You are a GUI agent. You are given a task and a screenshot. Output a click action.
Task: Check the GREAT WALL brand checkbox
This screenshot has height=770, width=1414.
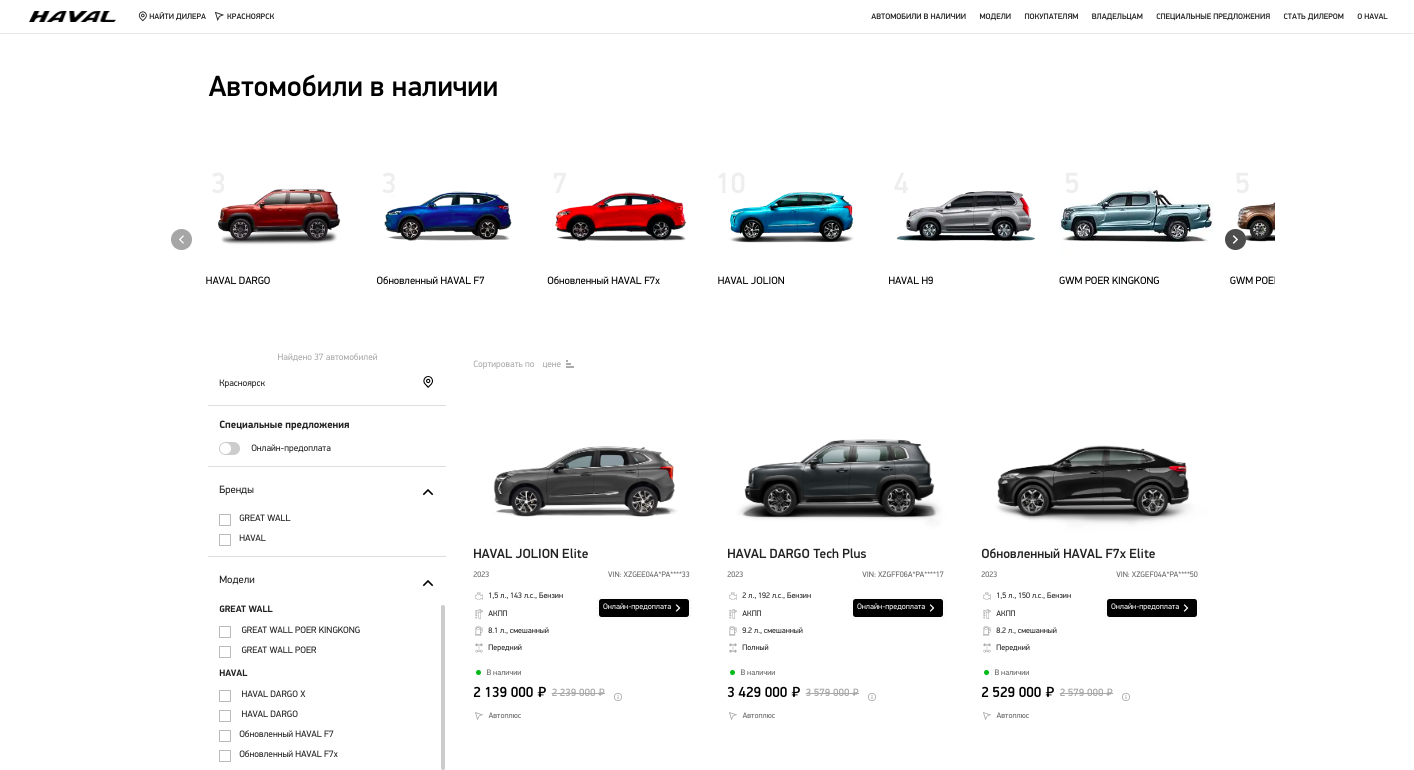coord(225,519)
